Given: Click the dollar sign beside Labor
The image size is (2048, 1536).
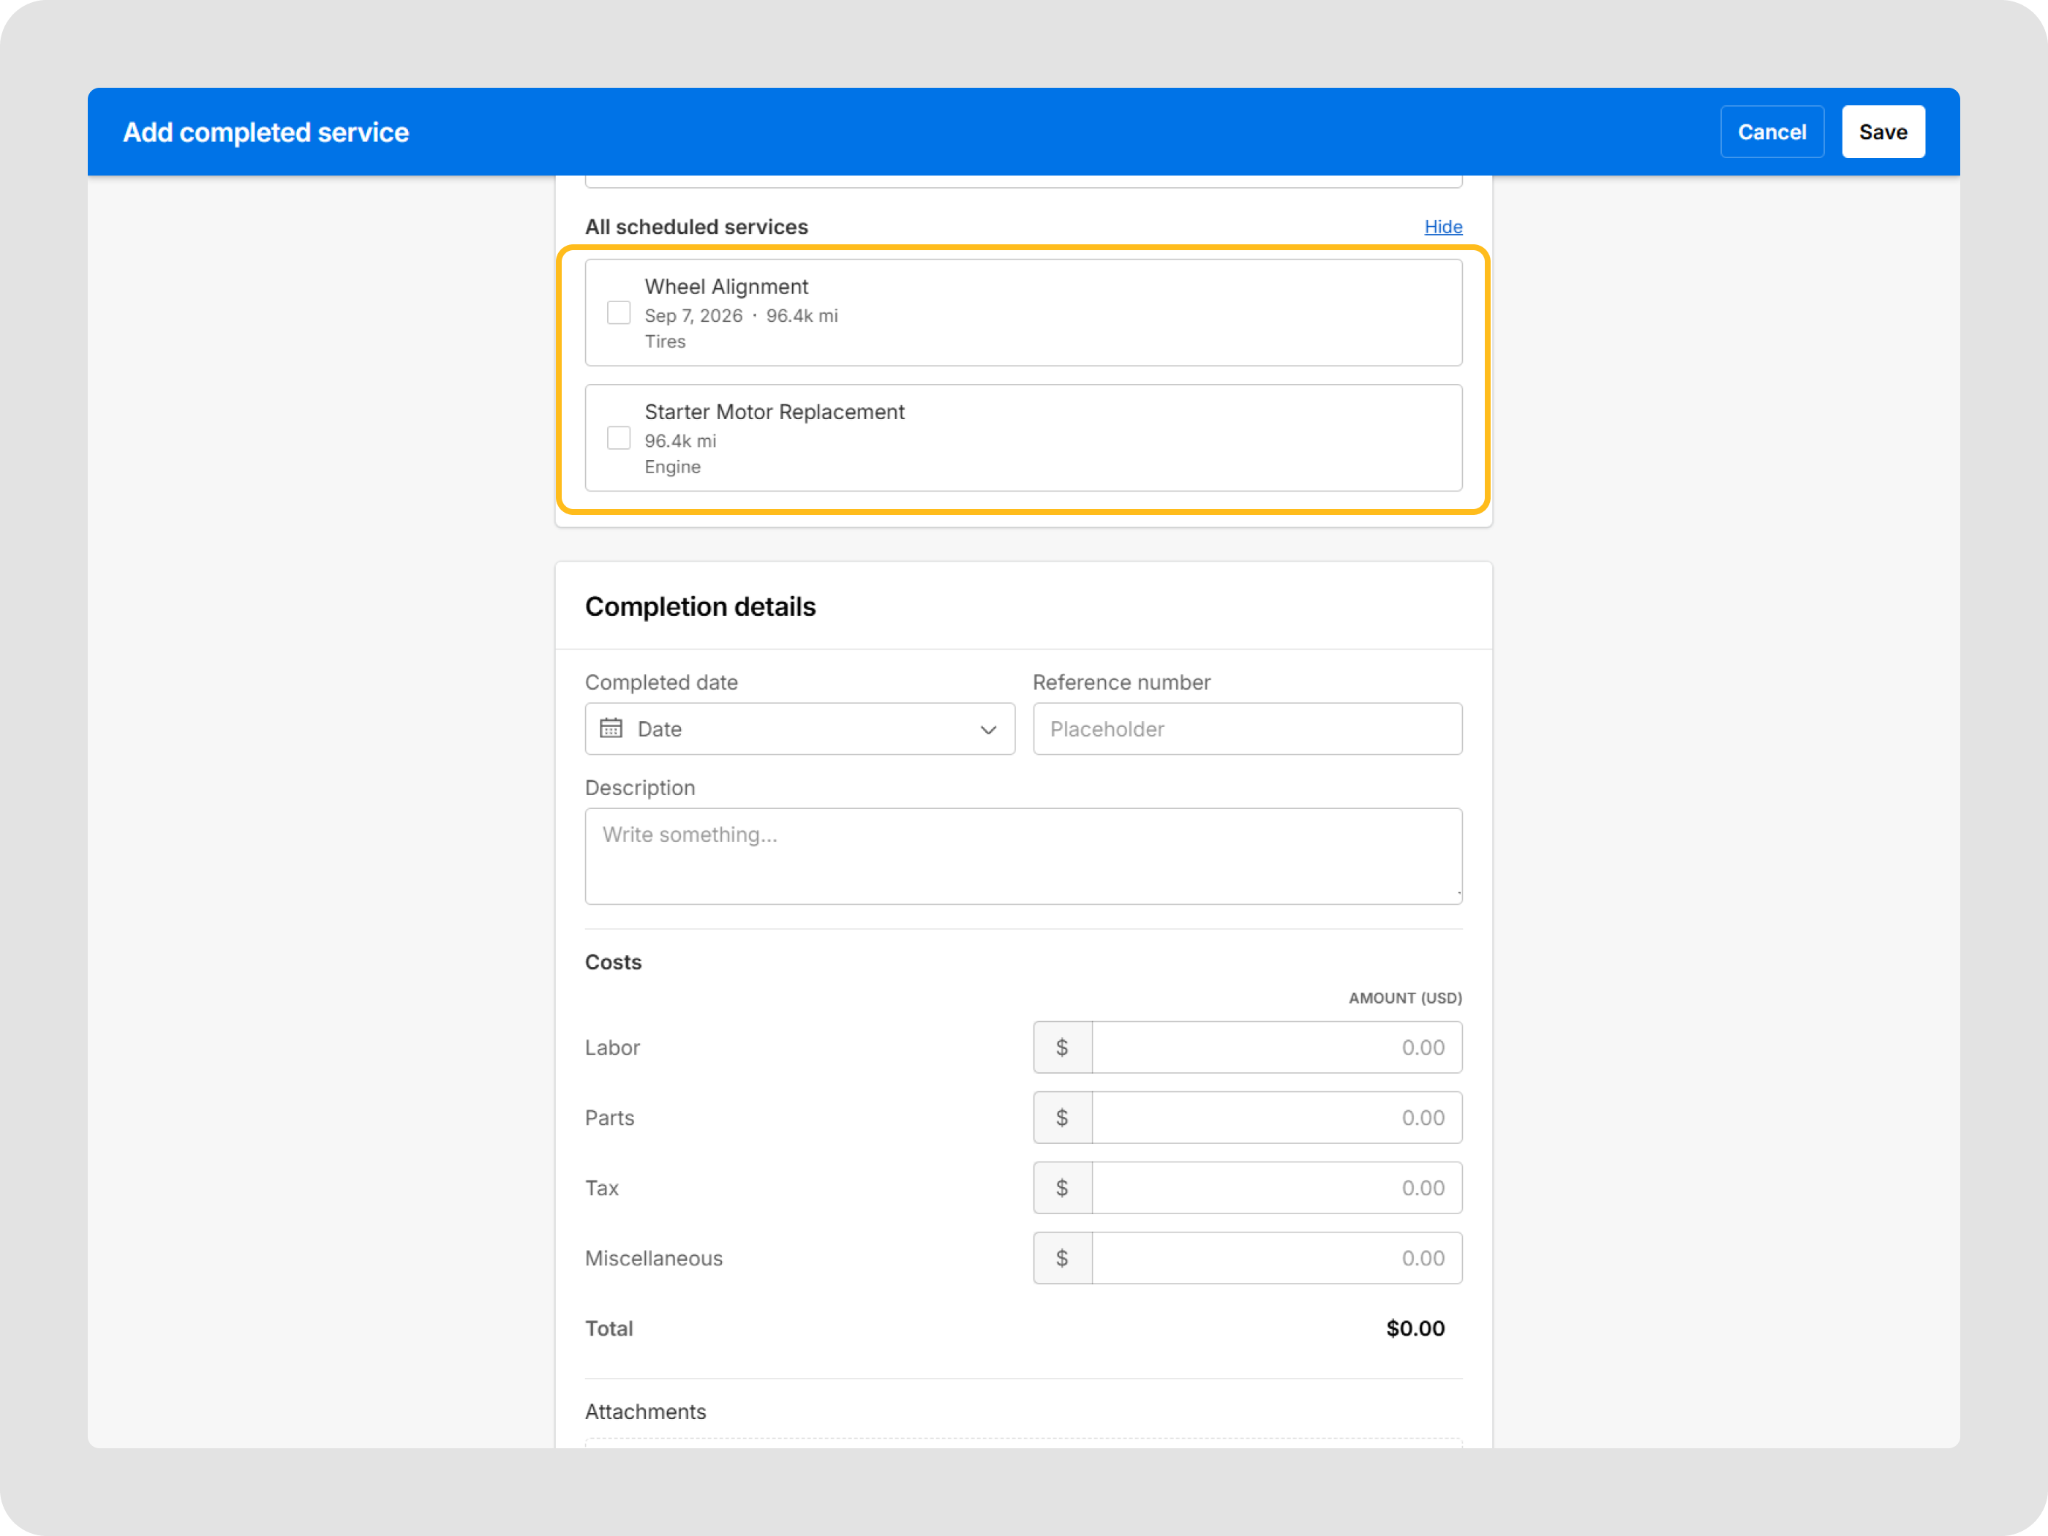Looking at the screenshot, I should coord(1062,1047).
